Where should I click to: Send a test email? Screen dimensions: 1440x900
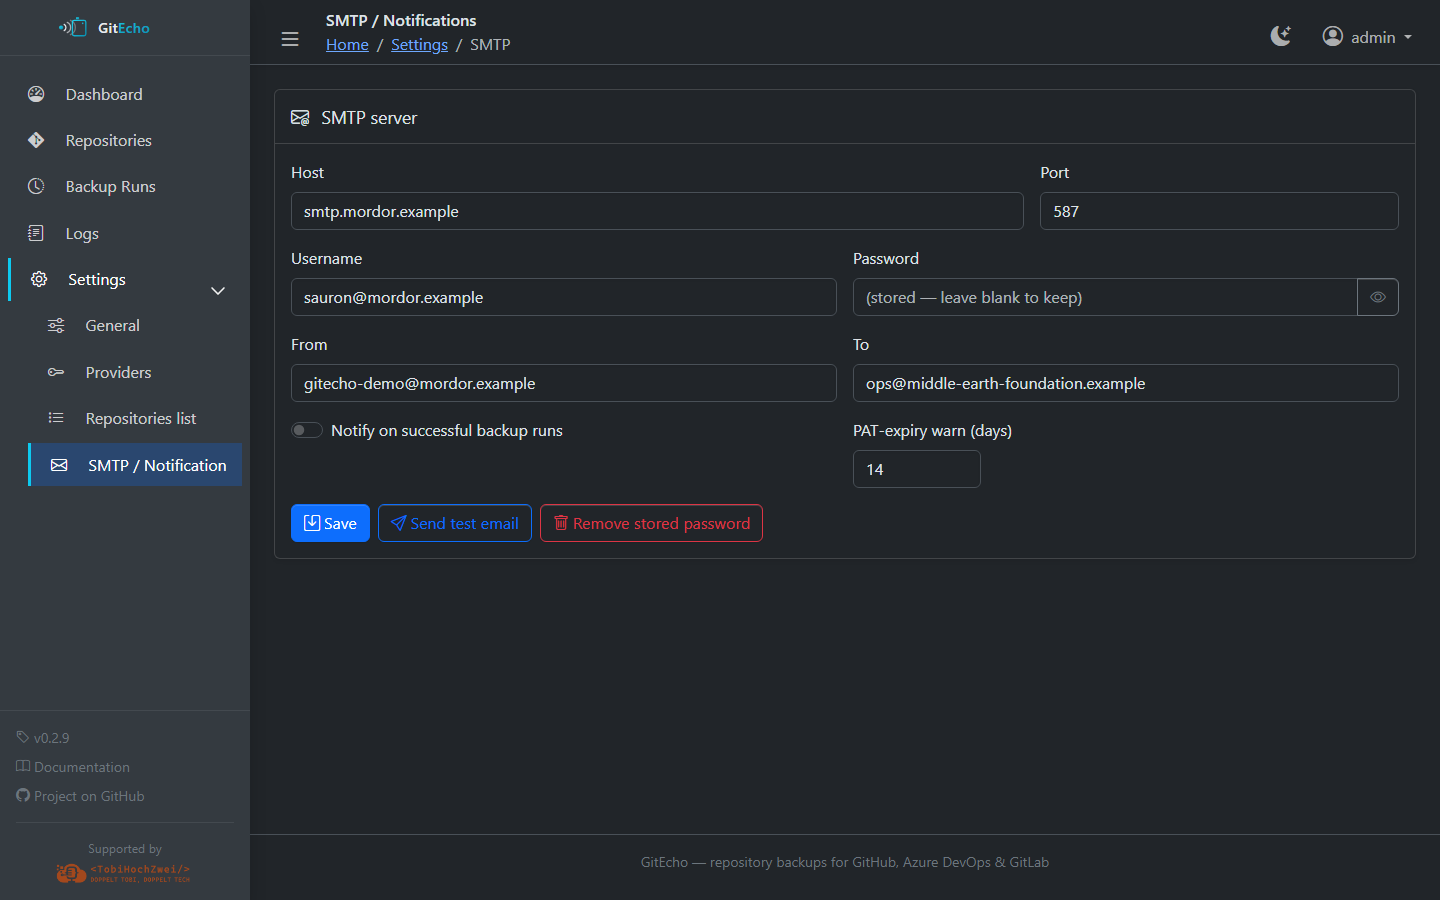coord(454,523)
